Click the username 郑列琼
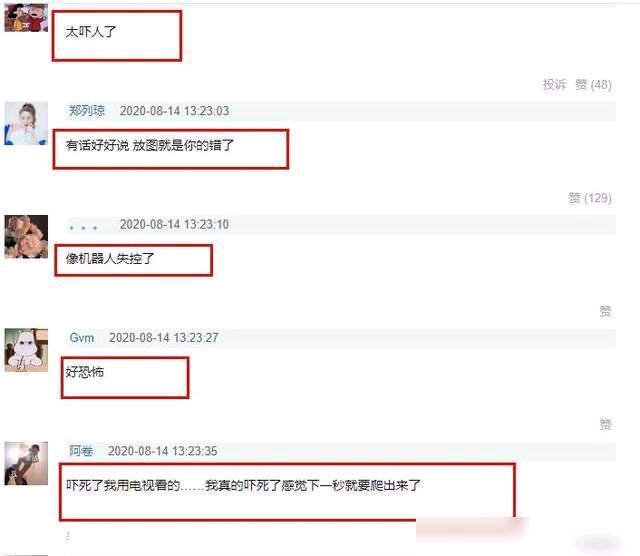The height and width of the screenshot is (556, 640). 87,111
